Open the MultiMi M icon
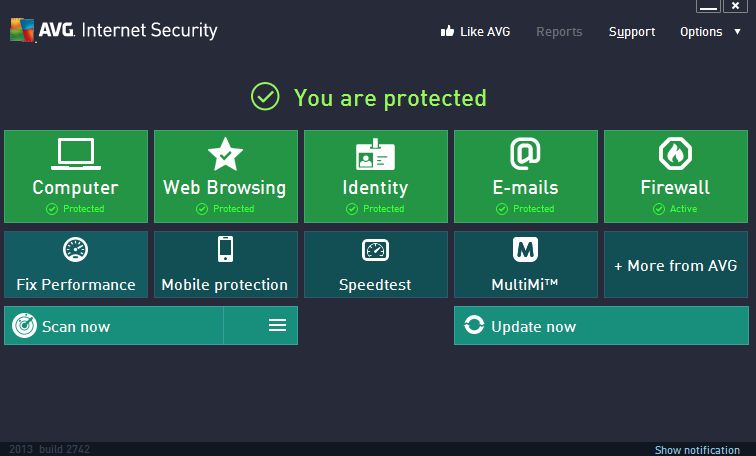Screen dimensions: 756x456 pos(525,250)
